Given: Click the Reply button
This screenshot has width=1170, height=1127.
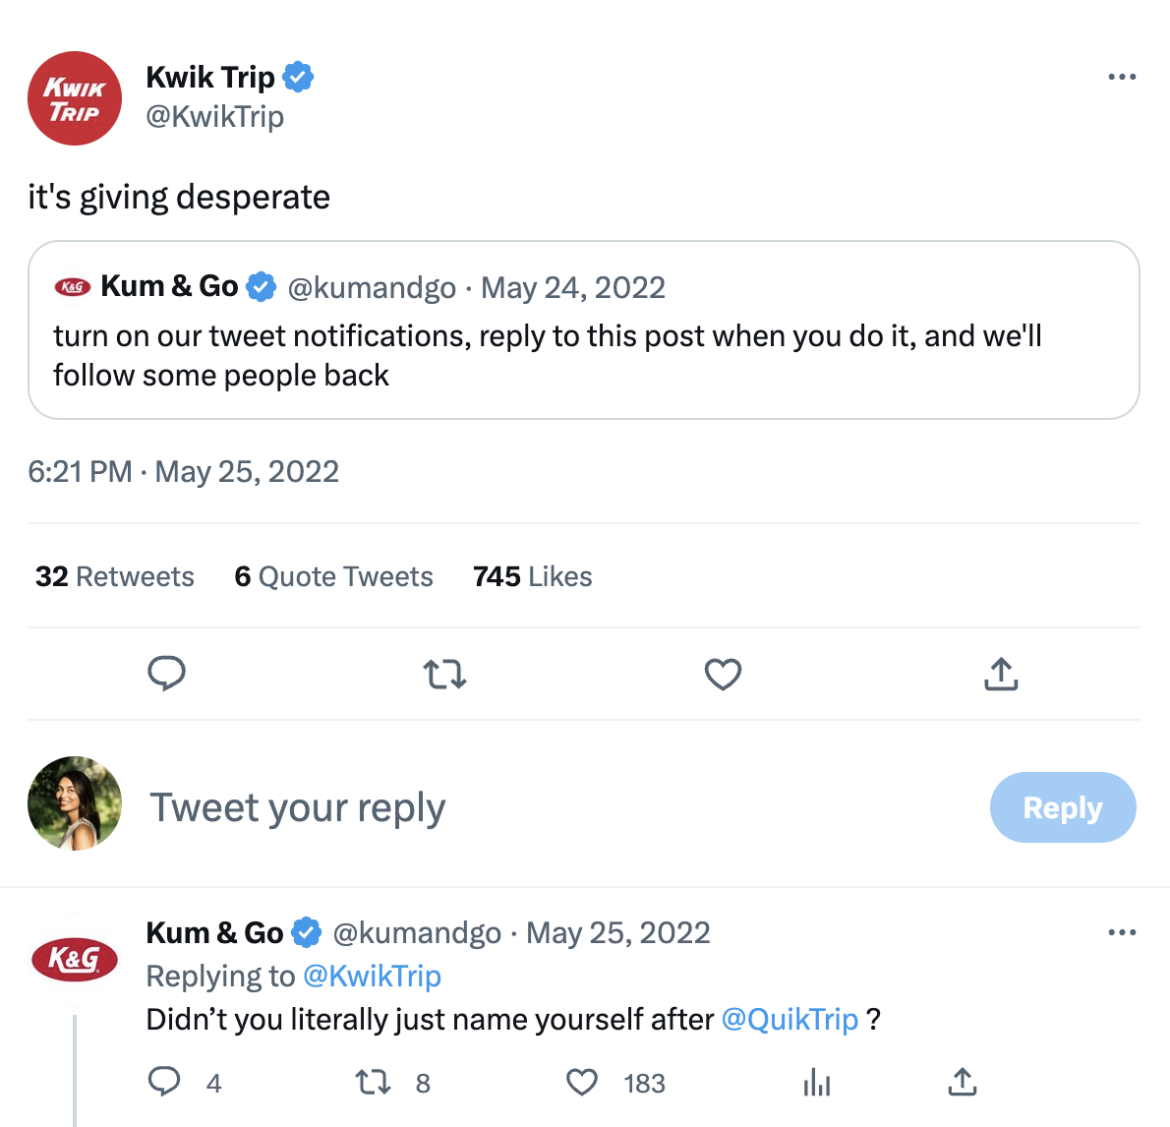Looking at the screenshot, I should point(1062,807).
